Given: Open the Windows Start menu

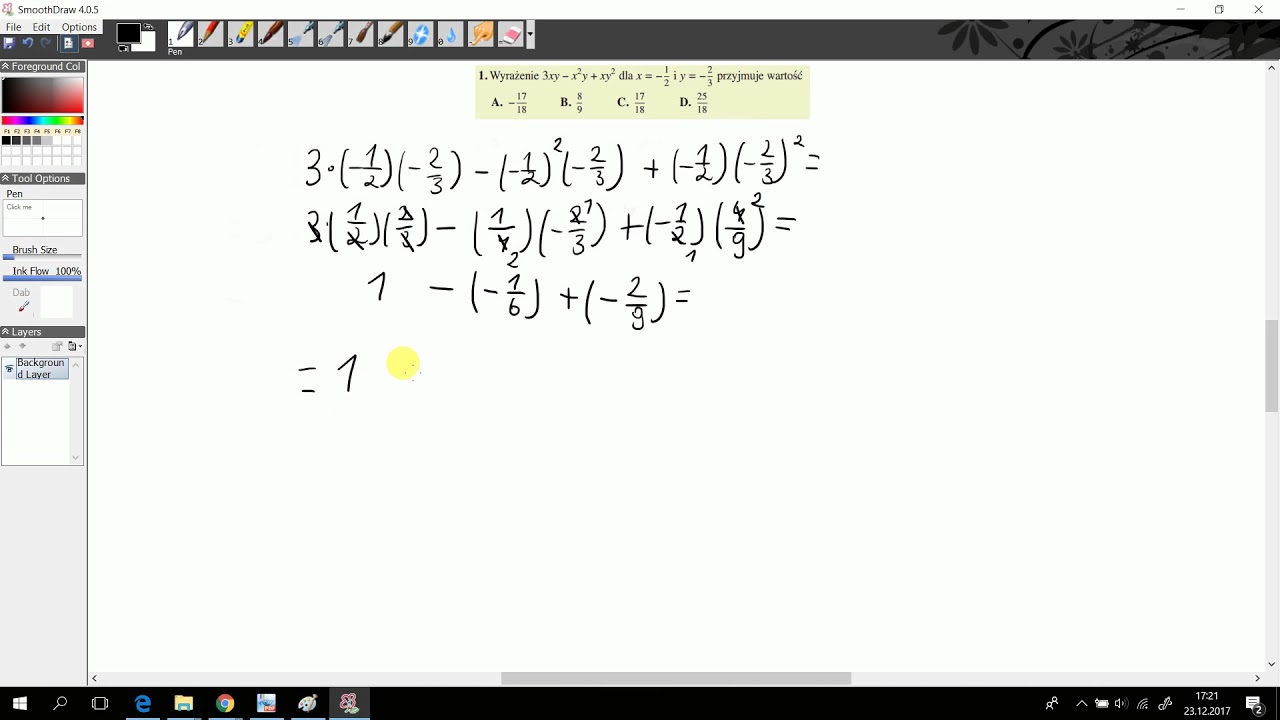Looking at the screenshot, I should point(20,703).
